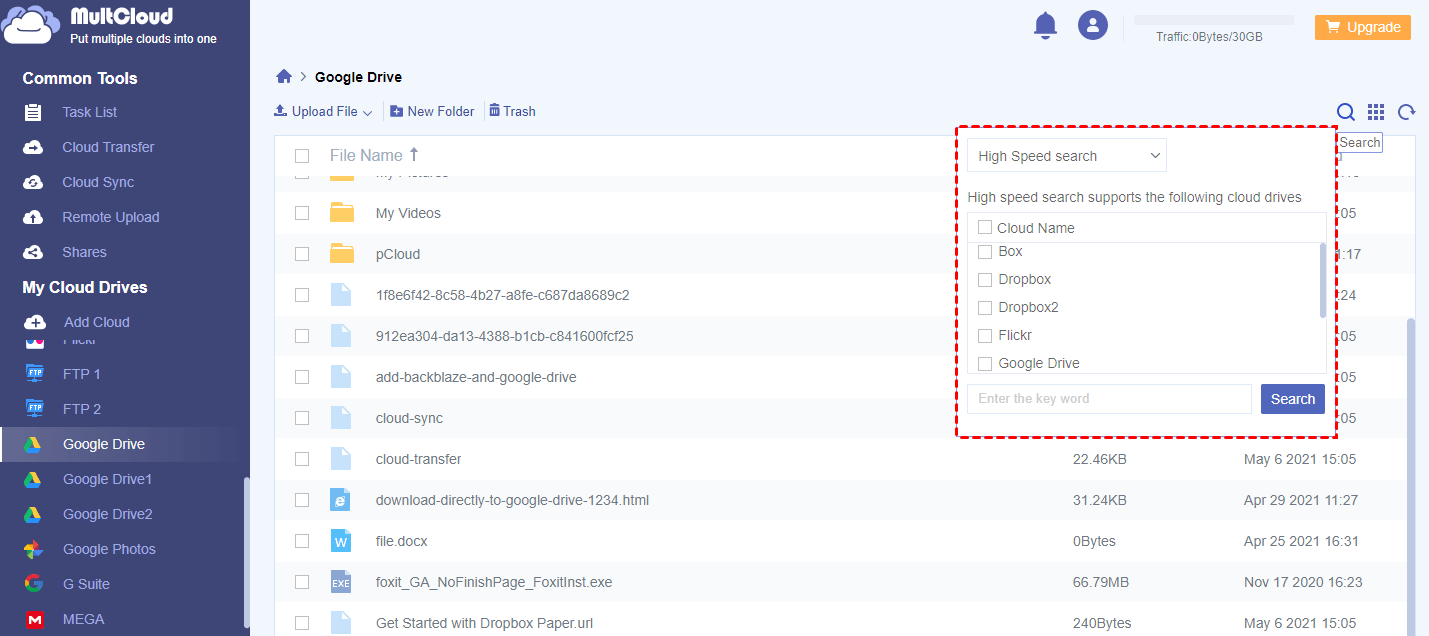
Task: Click the Task List sidebar icon
Action: click(33, 112)
